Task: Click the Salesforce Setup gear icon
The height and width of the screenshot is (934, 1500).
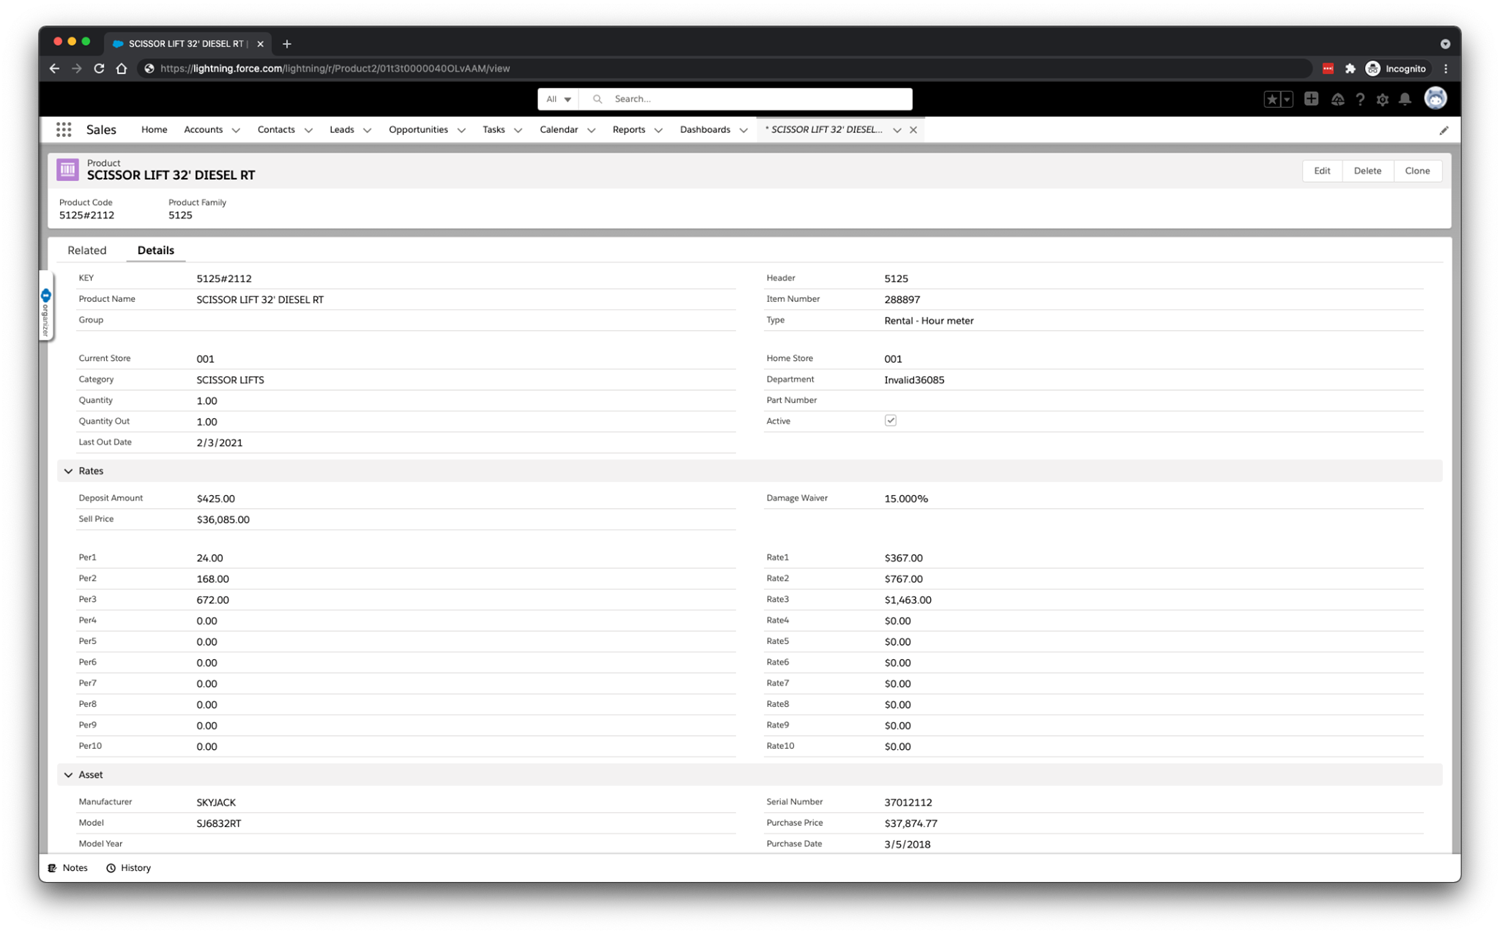Action: [x=1382, y=100]
